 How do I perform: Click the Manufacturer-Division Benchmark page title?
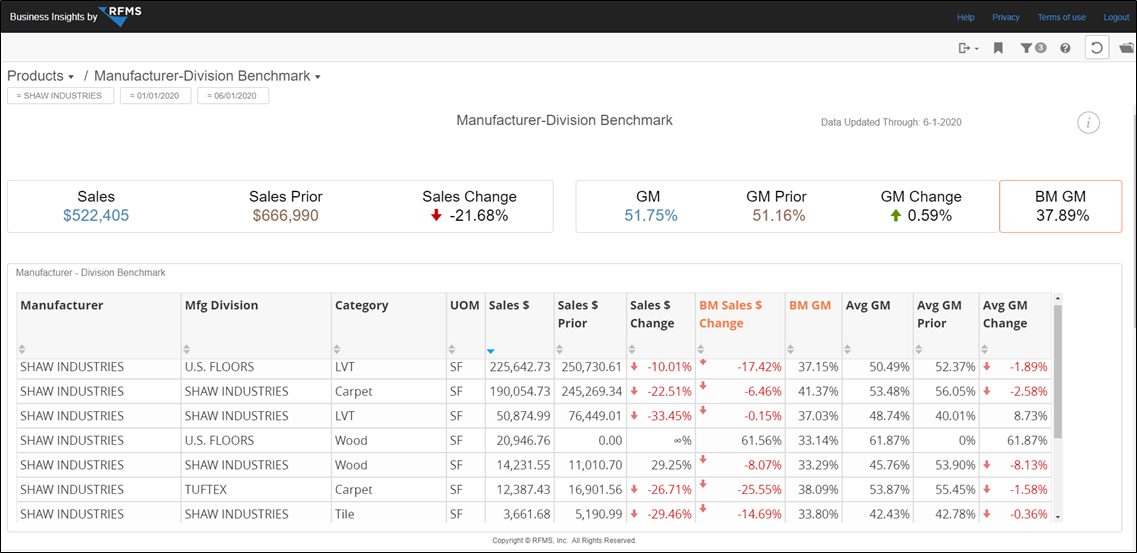[565, 120]
